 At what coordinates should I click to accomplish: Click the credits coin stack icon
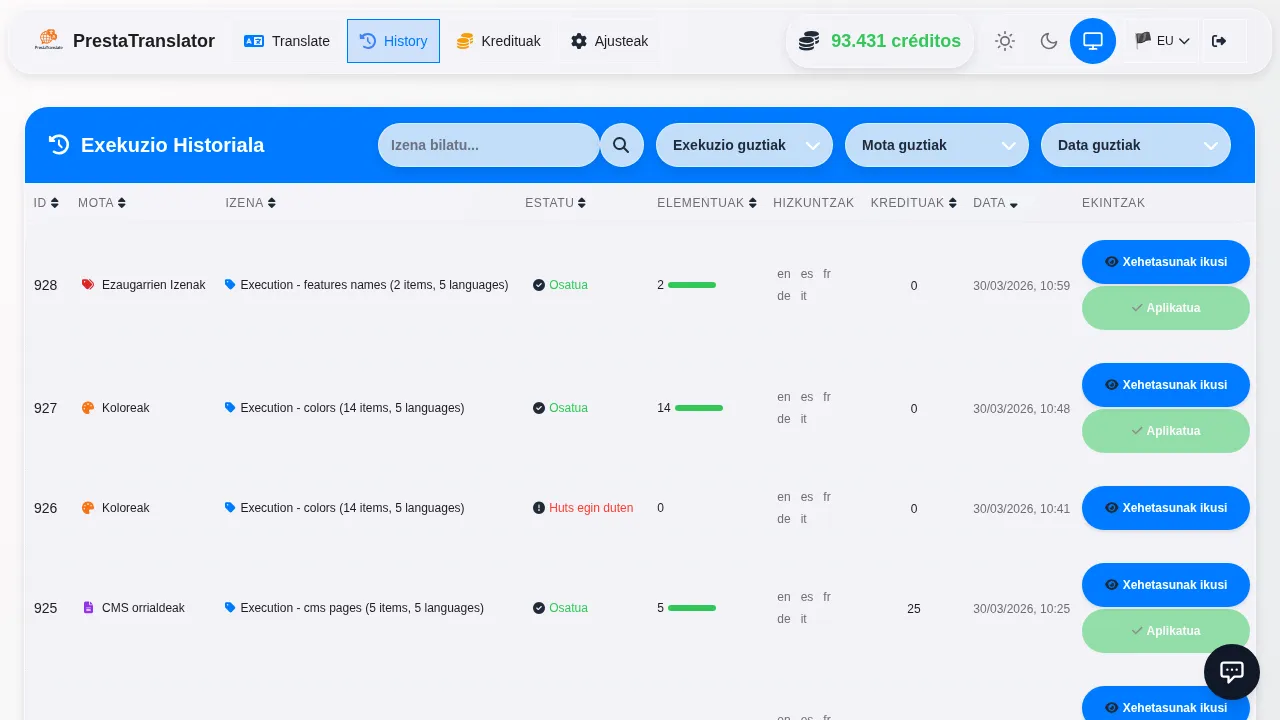point(809,41)
